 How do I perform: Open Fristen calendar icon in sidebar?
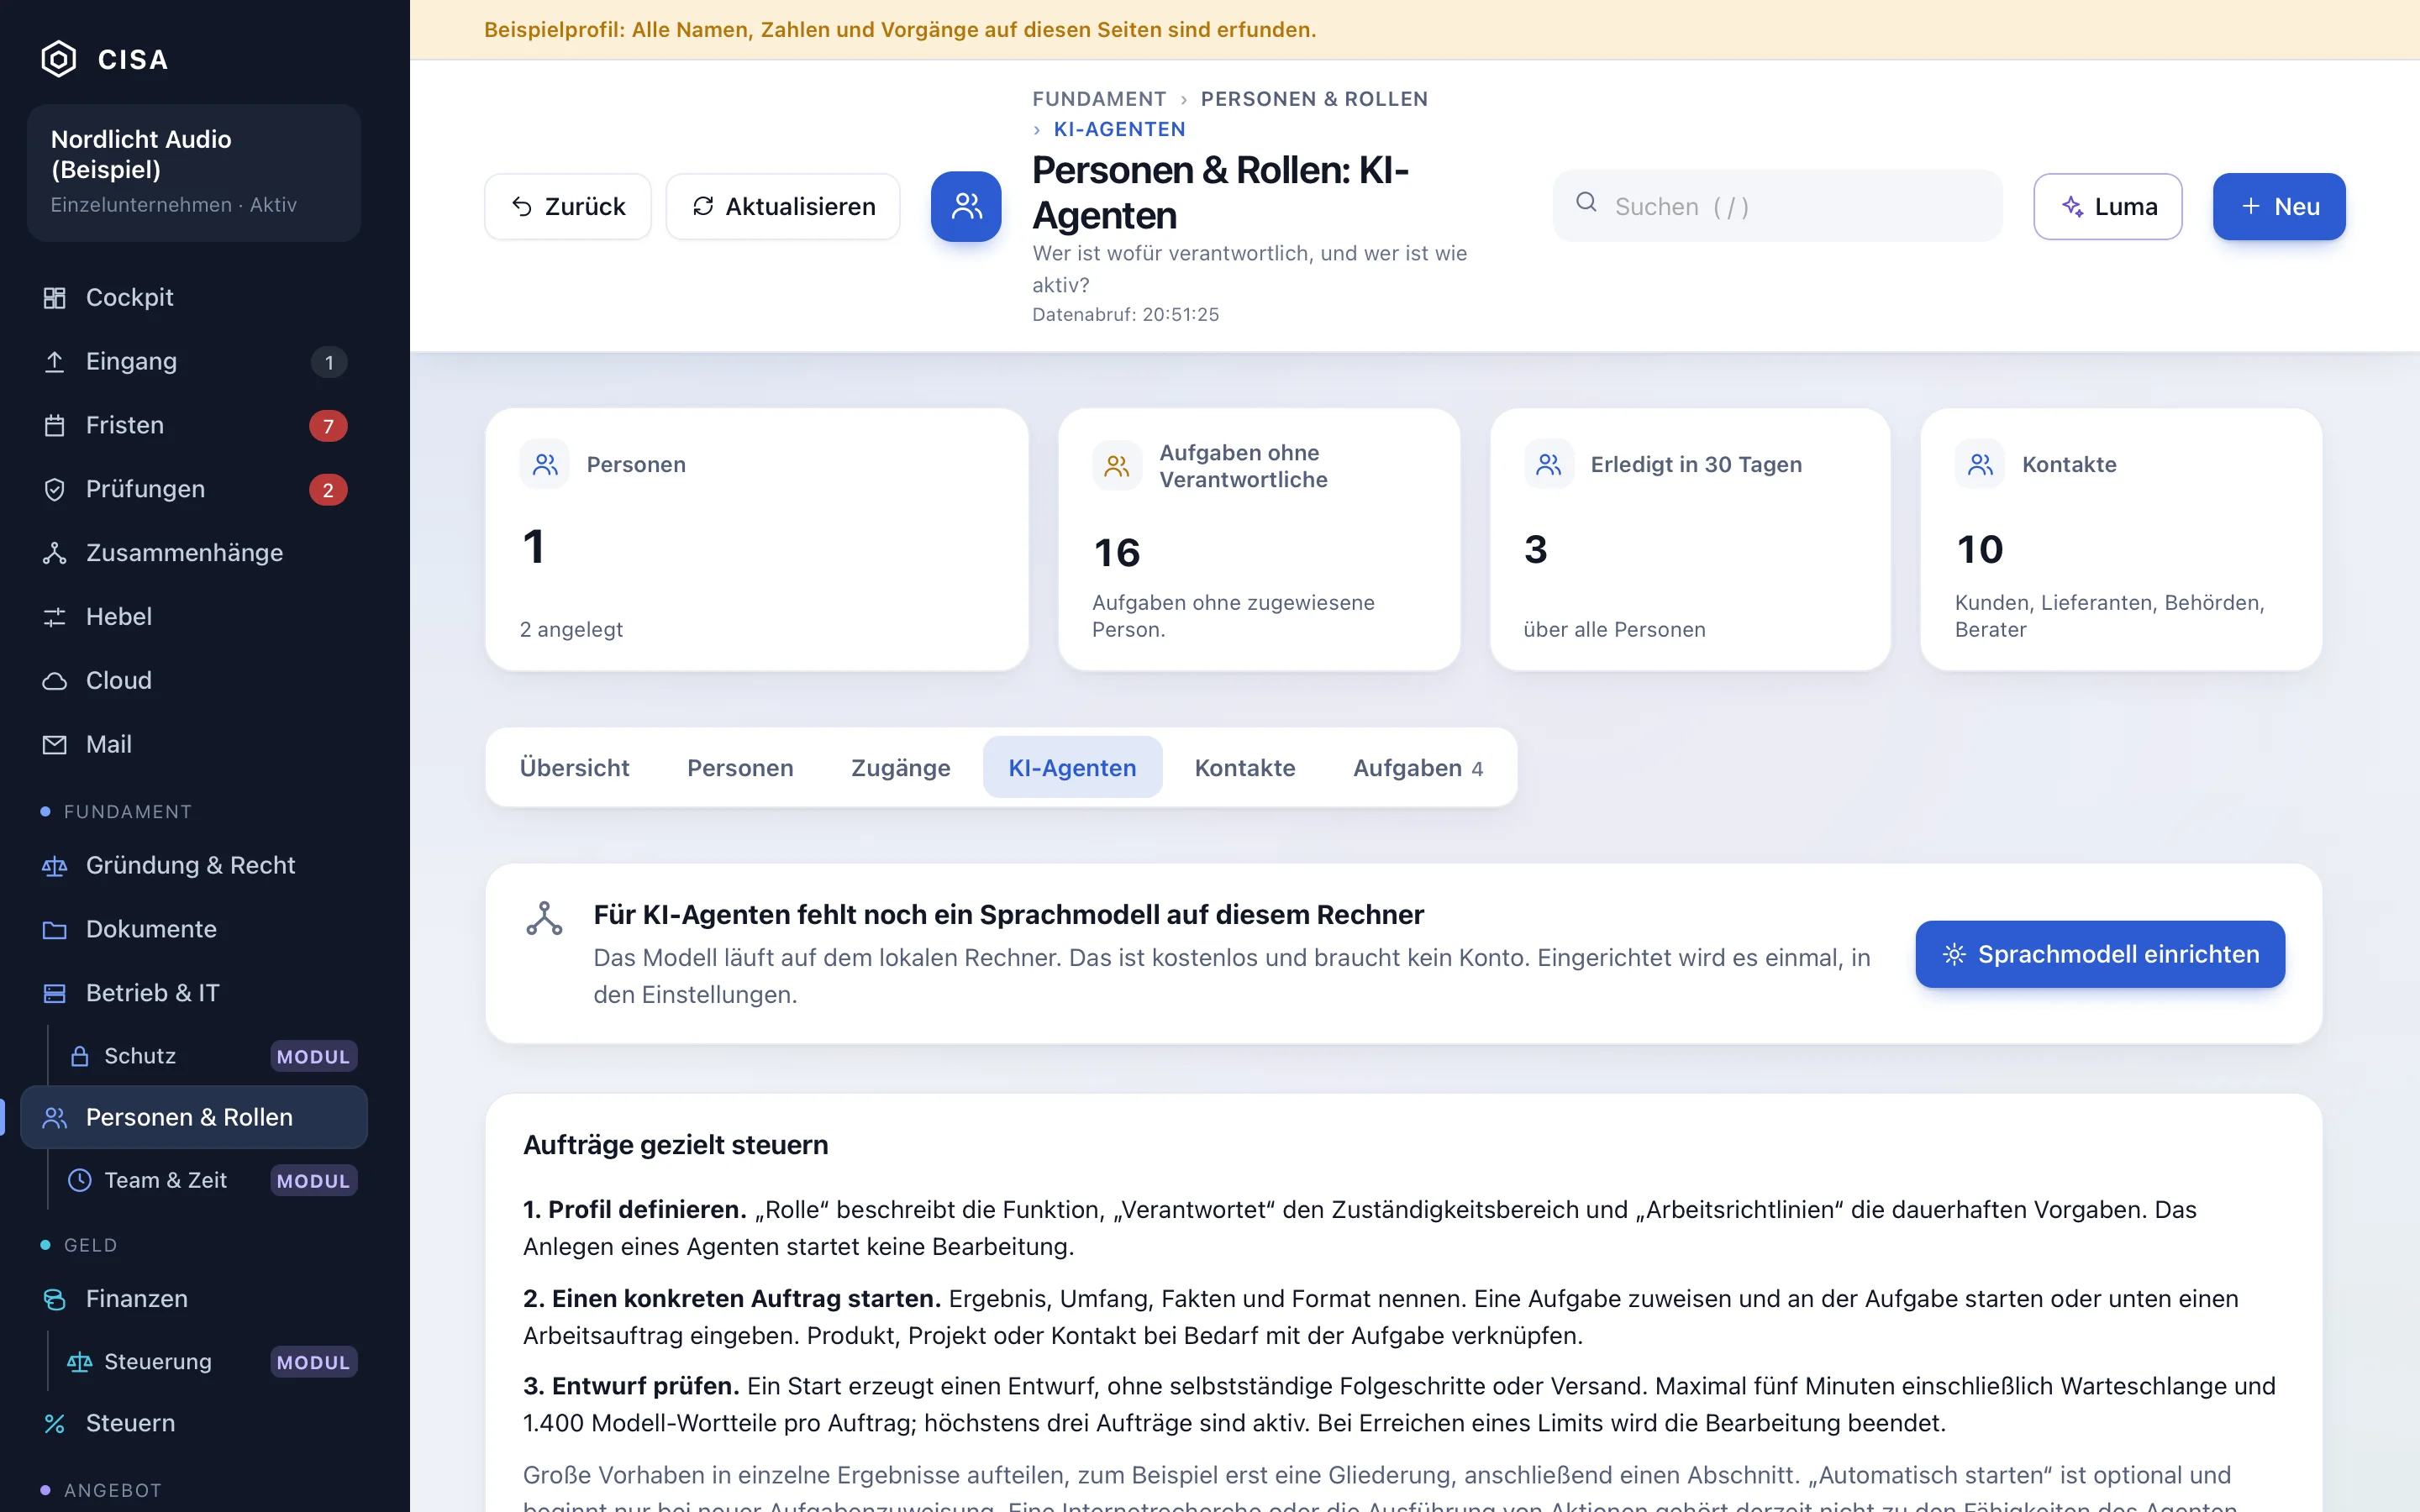tap(55, 426)
